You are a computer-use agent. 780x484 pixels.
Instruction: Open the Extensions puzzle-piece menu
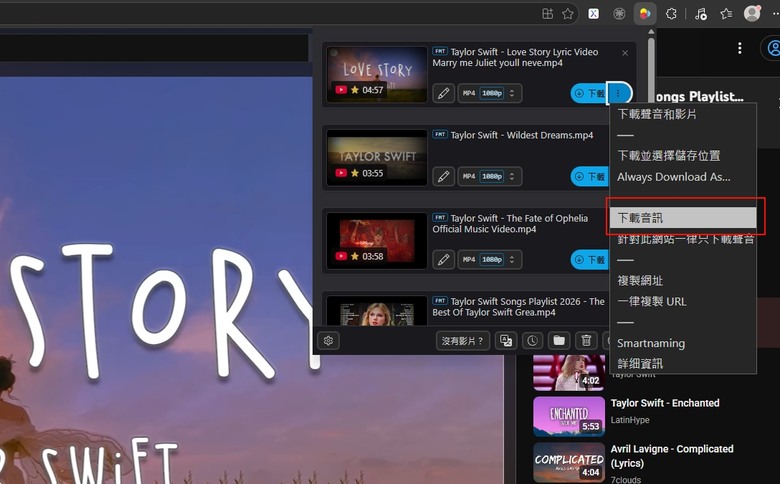[x=671, y=13]
